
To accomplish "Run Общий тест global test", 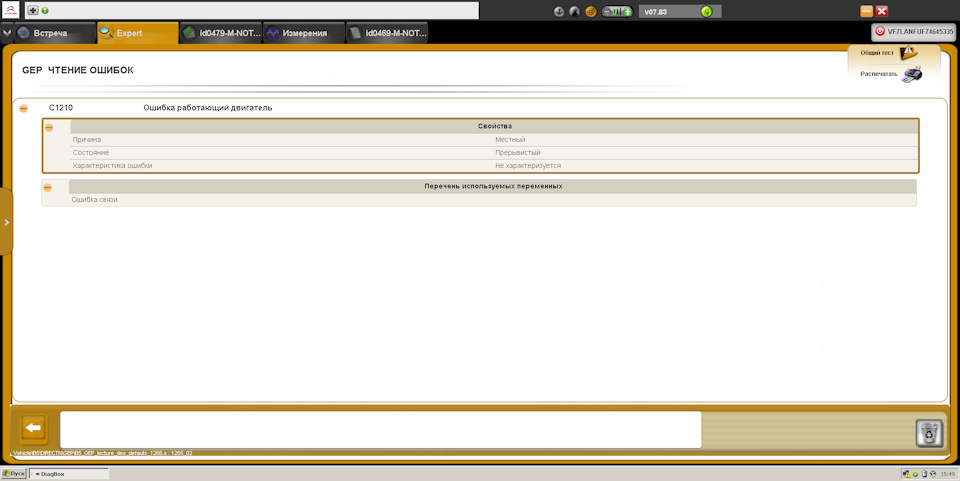I will (x=877, y=53).
